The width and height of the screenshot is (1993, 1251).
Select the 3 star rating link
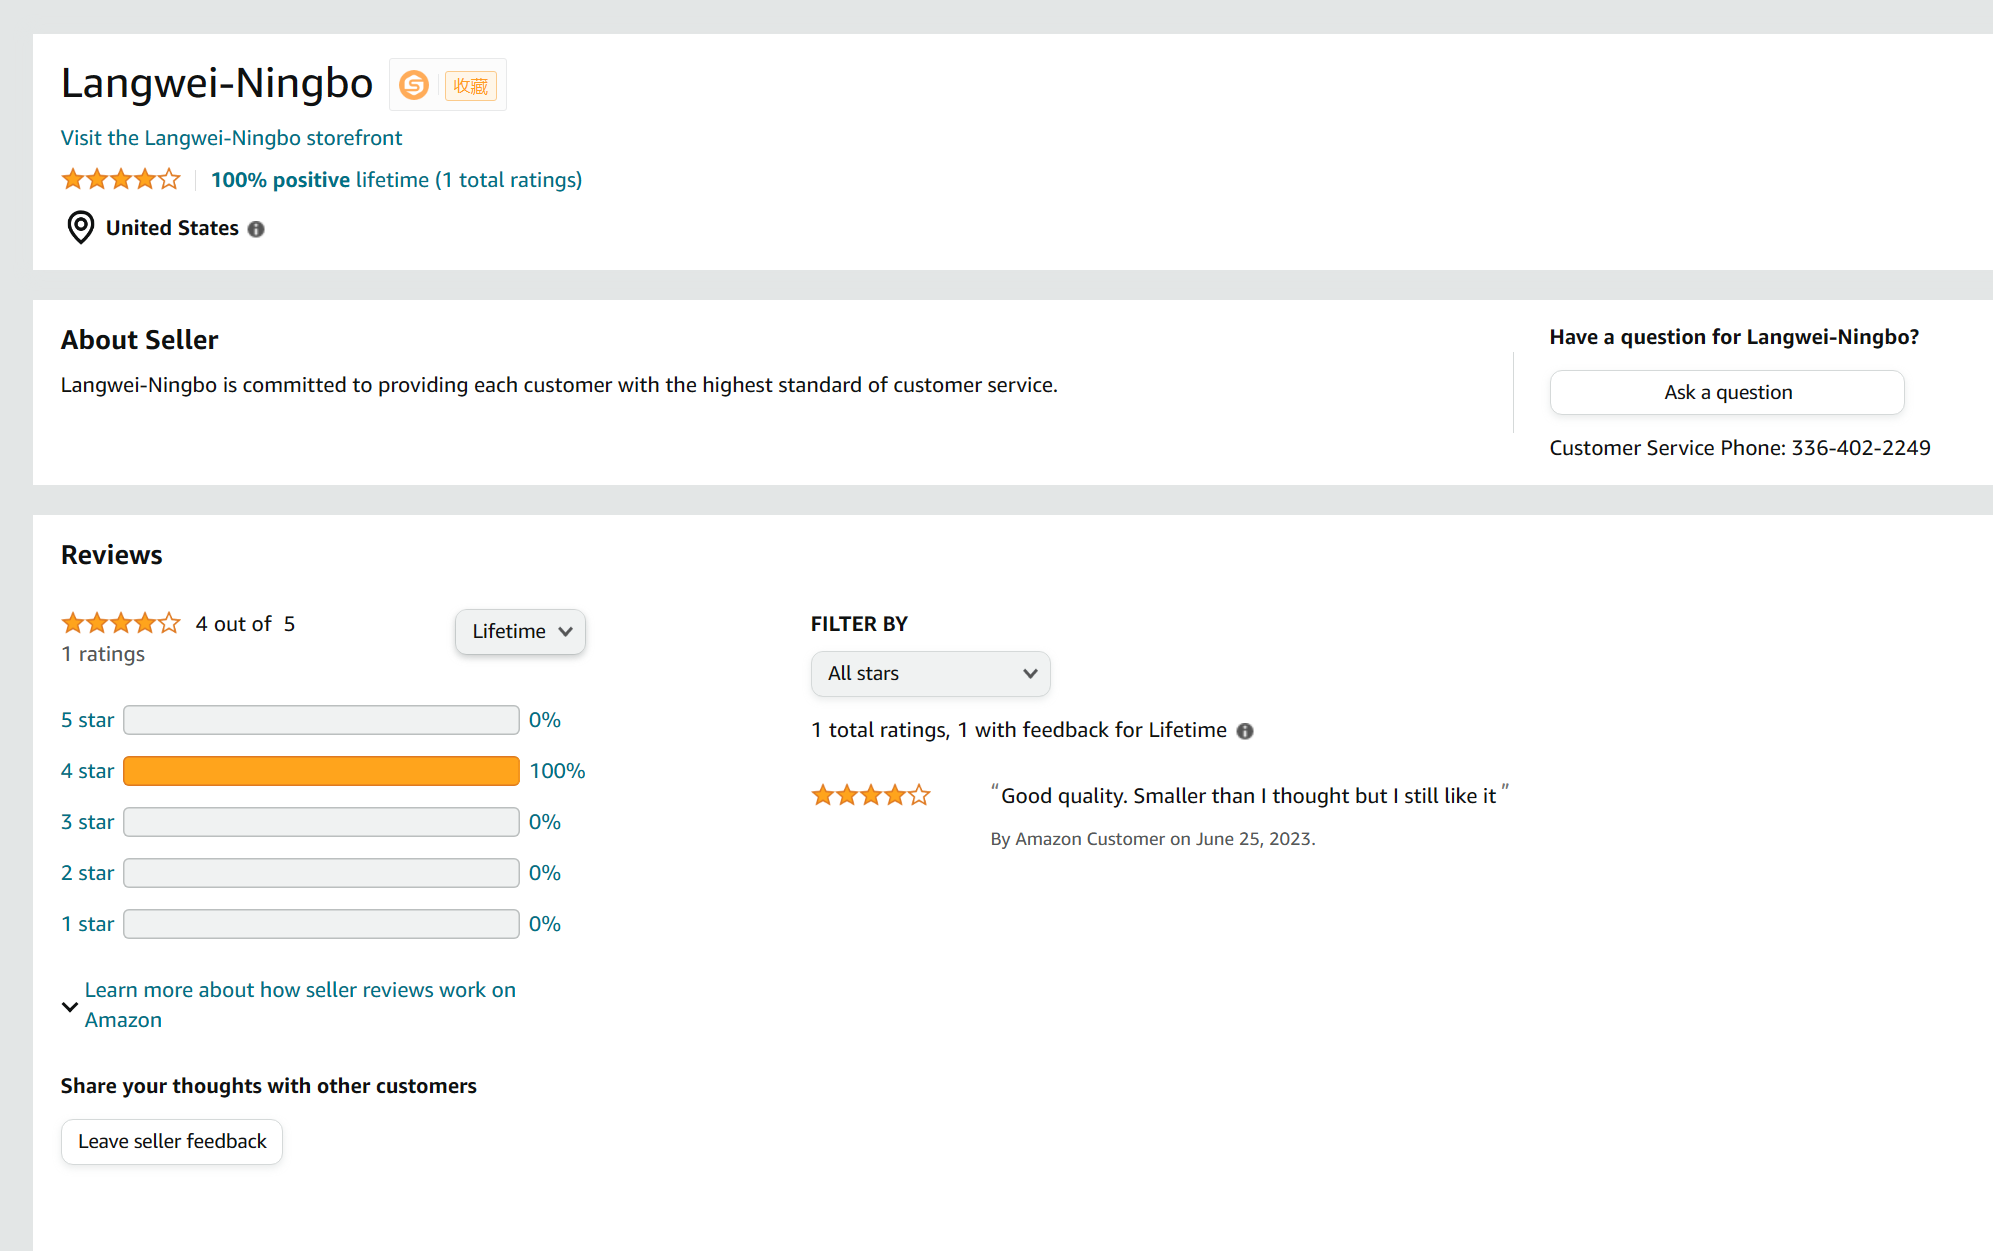point(87,822)
